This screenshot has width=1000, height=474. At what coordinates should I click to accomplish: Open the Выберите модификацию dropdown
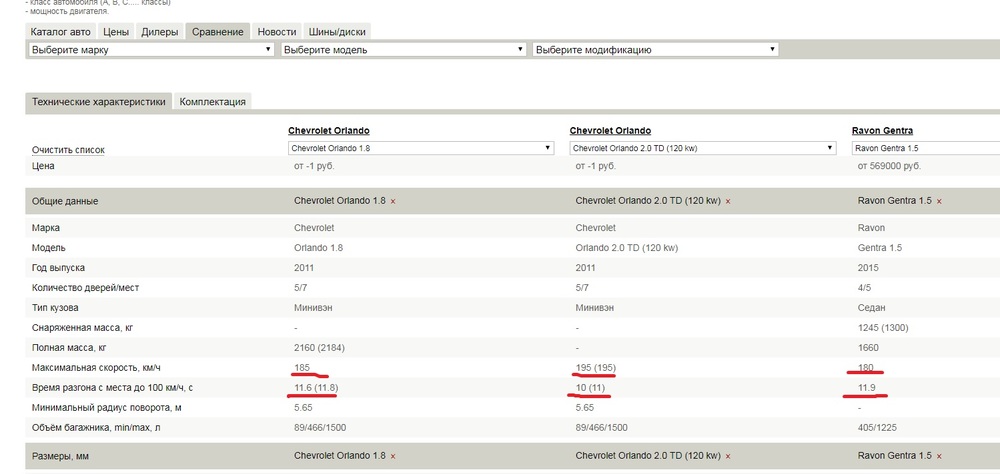[x=655, y=49]
